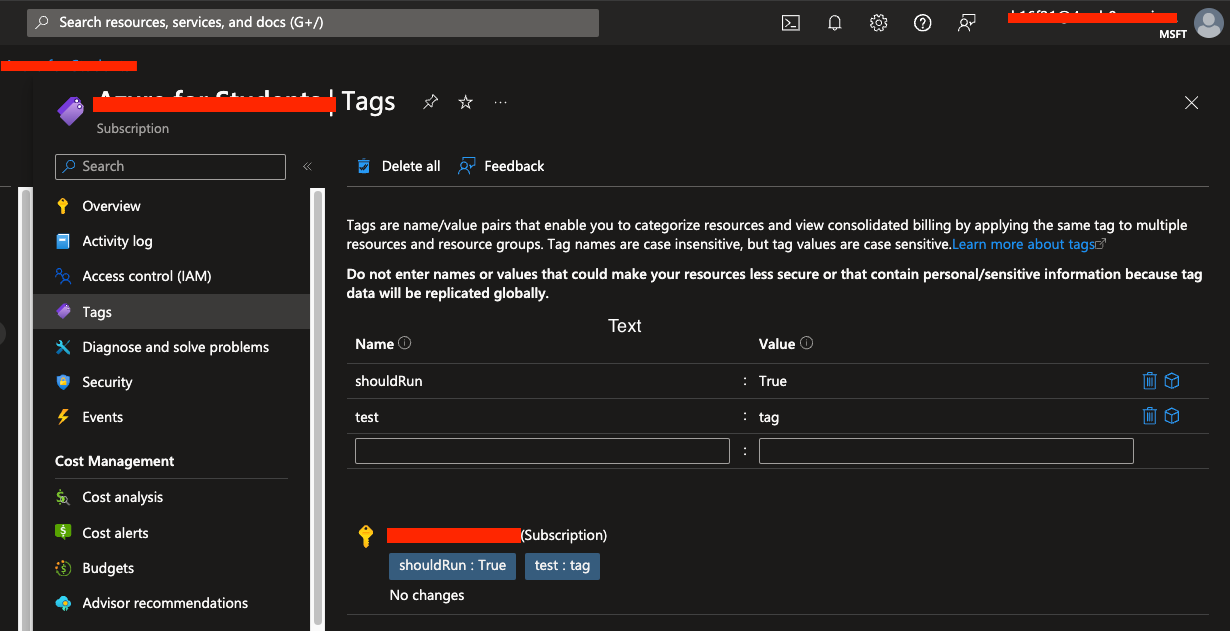Screen dimensions: 1230x631
Task: View resources with test tag
Action: click(1172, 416)
